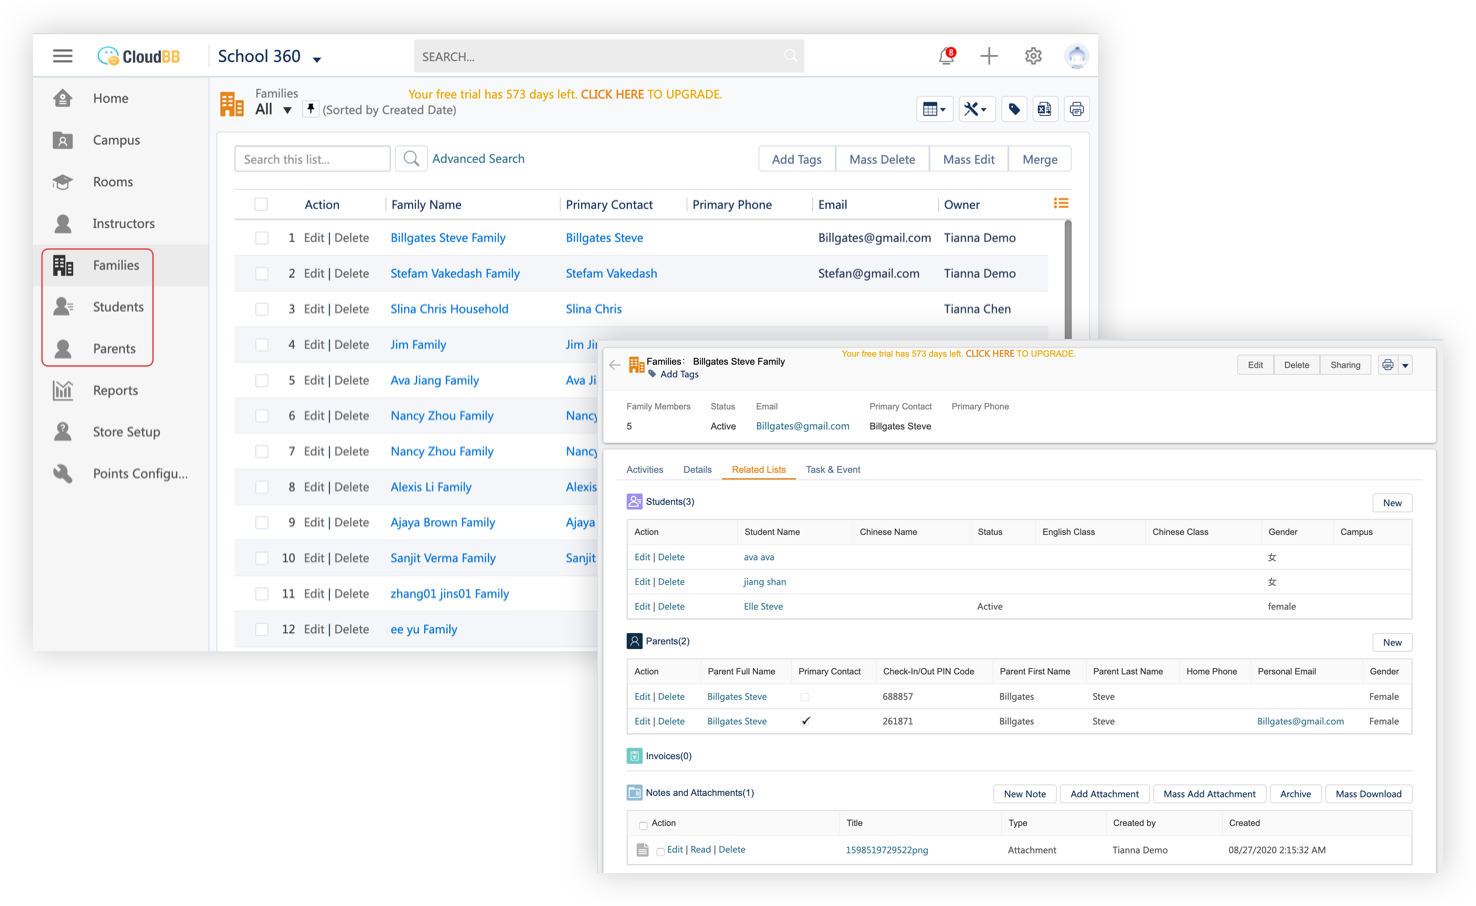1476x906 pixels.
Task: Click the pin icon beside All view
Action: (310, 109)
